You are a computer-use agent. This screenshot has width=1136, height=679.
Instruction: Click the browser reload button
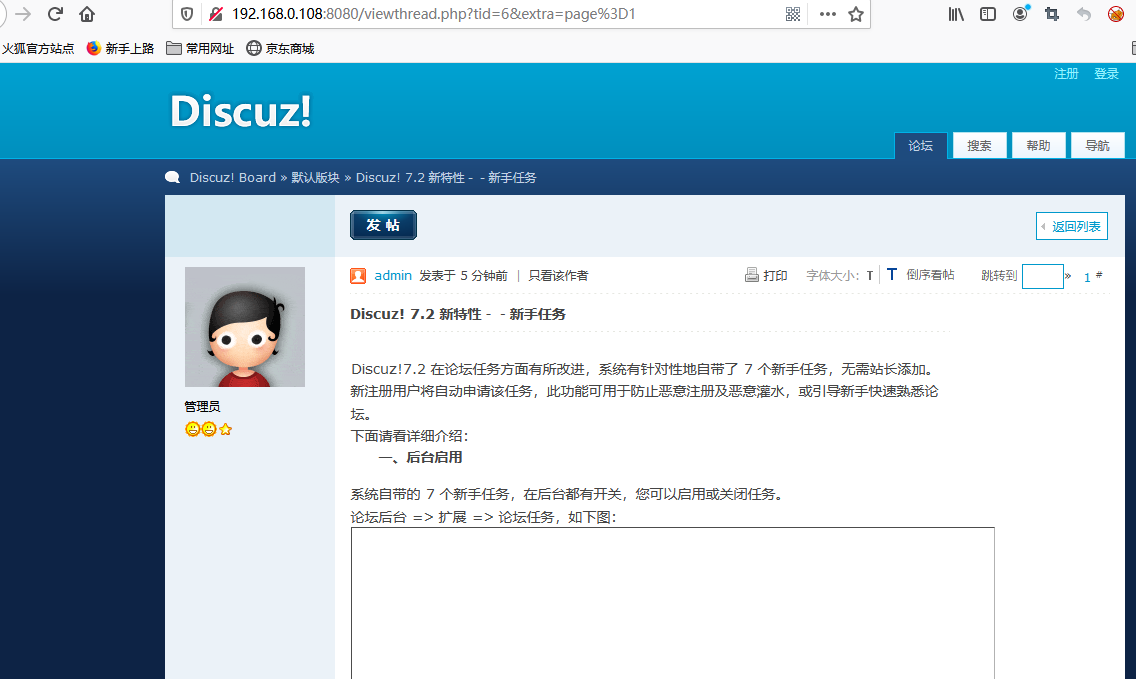pos(55,14)
